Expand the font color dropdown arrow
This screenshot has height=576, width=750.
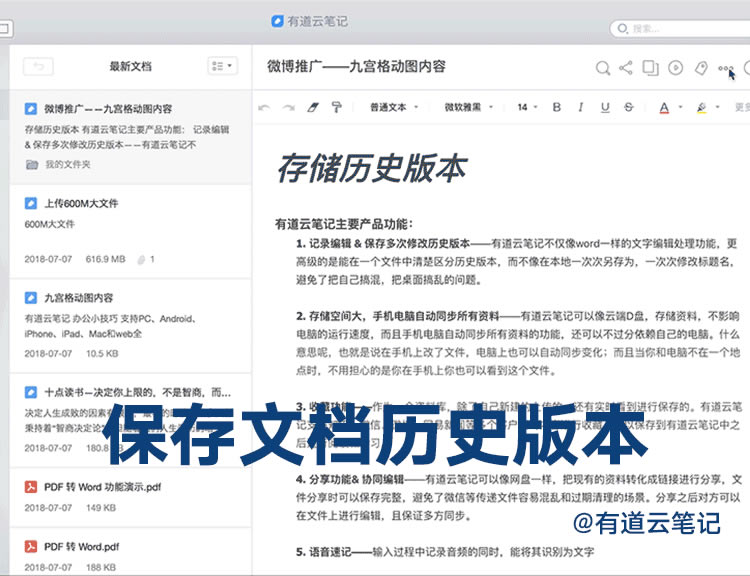pos(680,107)
